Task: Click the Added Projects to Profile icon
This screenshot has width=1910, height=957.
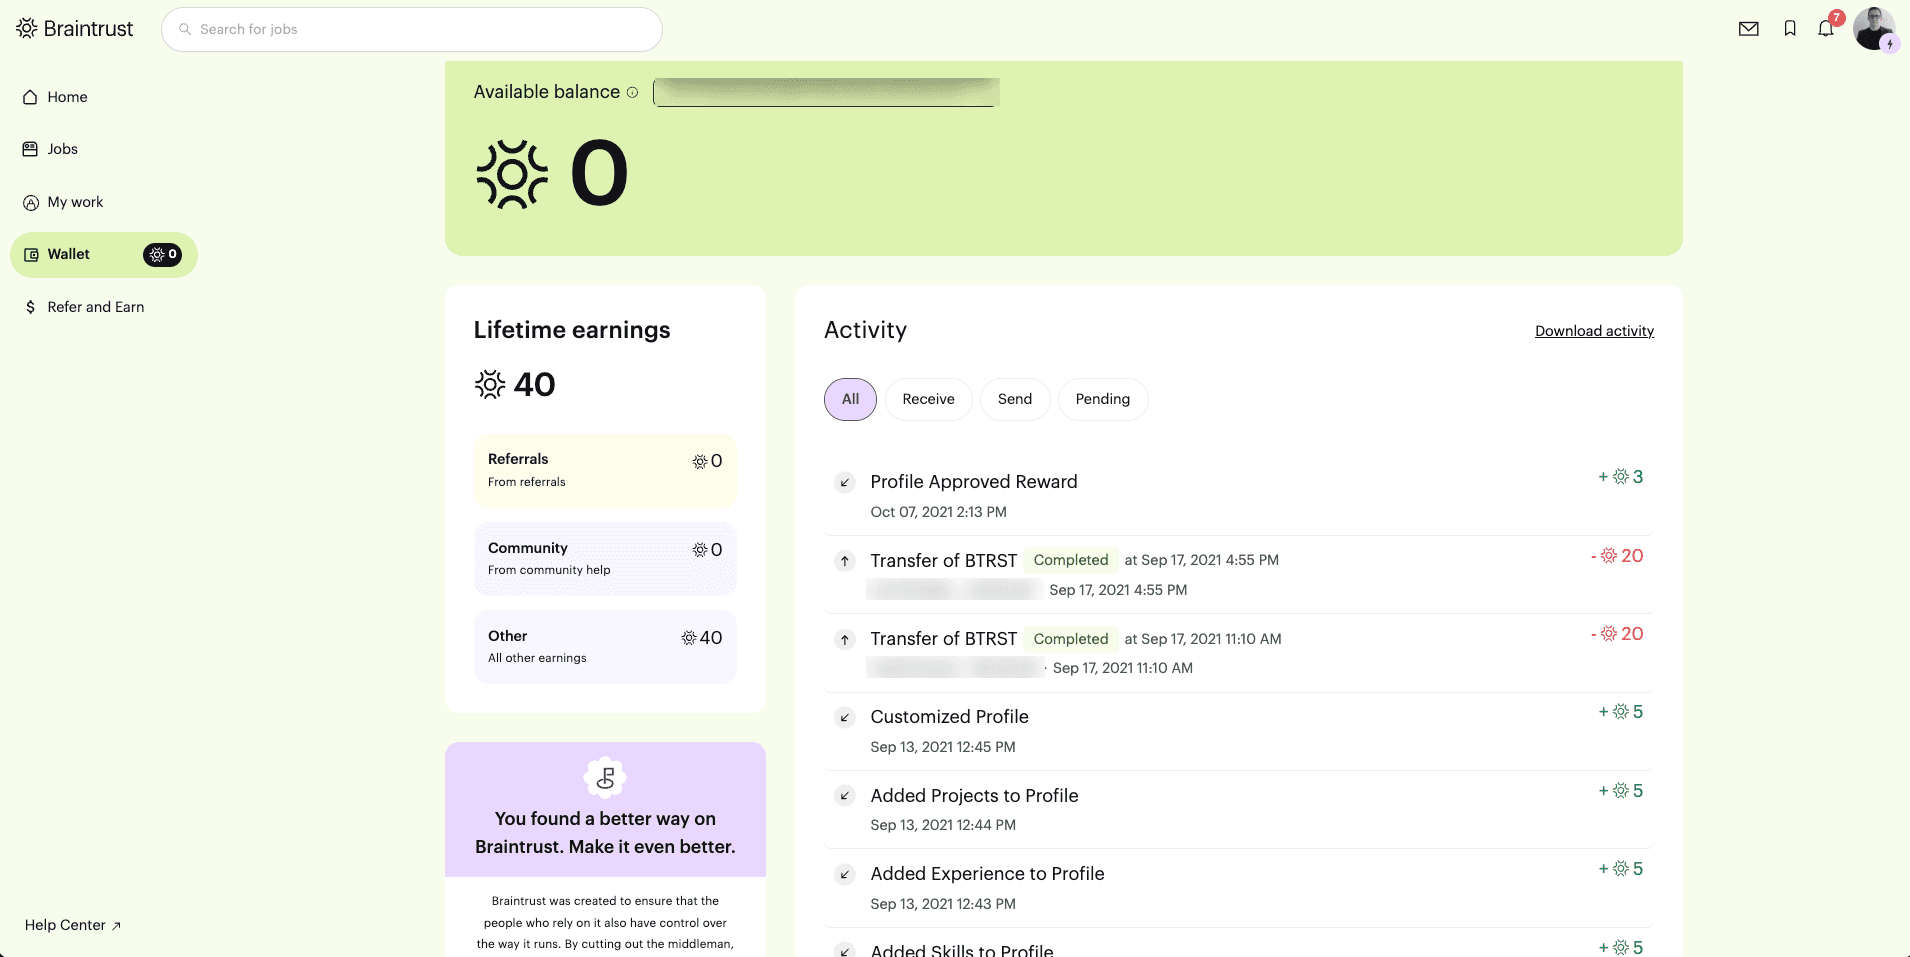Action: pyautogui.click(x=845, y=796)
